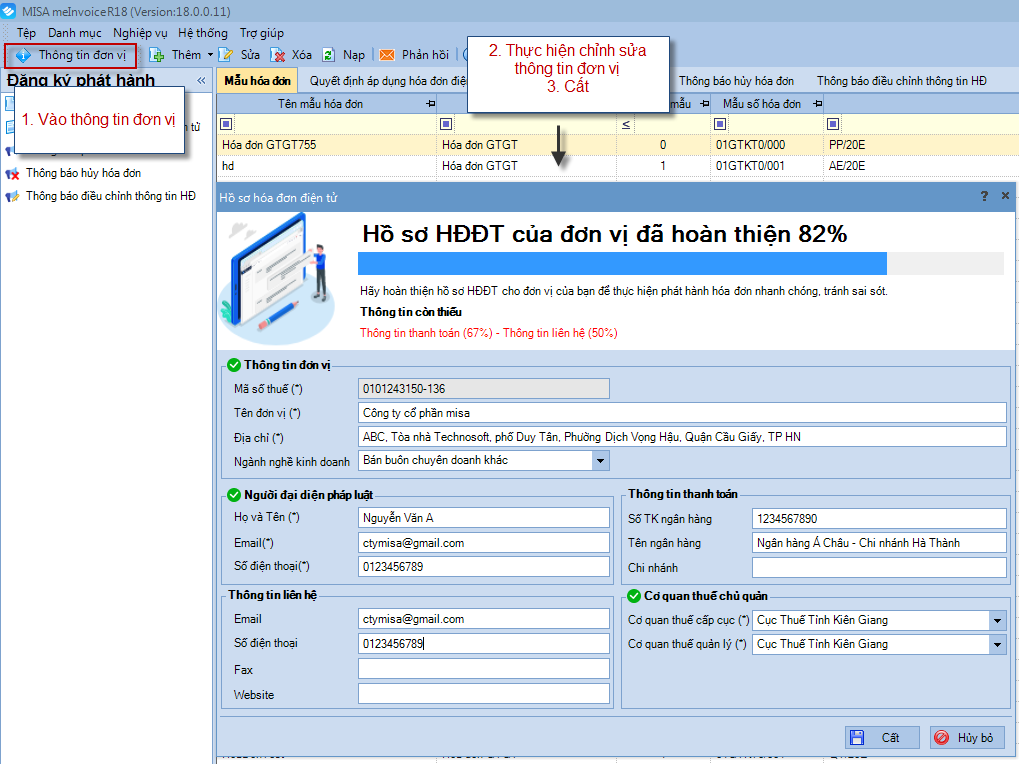Screen dimensions: 1019x764
Task: Open the Tệp menu
Action: coord(27,32)
